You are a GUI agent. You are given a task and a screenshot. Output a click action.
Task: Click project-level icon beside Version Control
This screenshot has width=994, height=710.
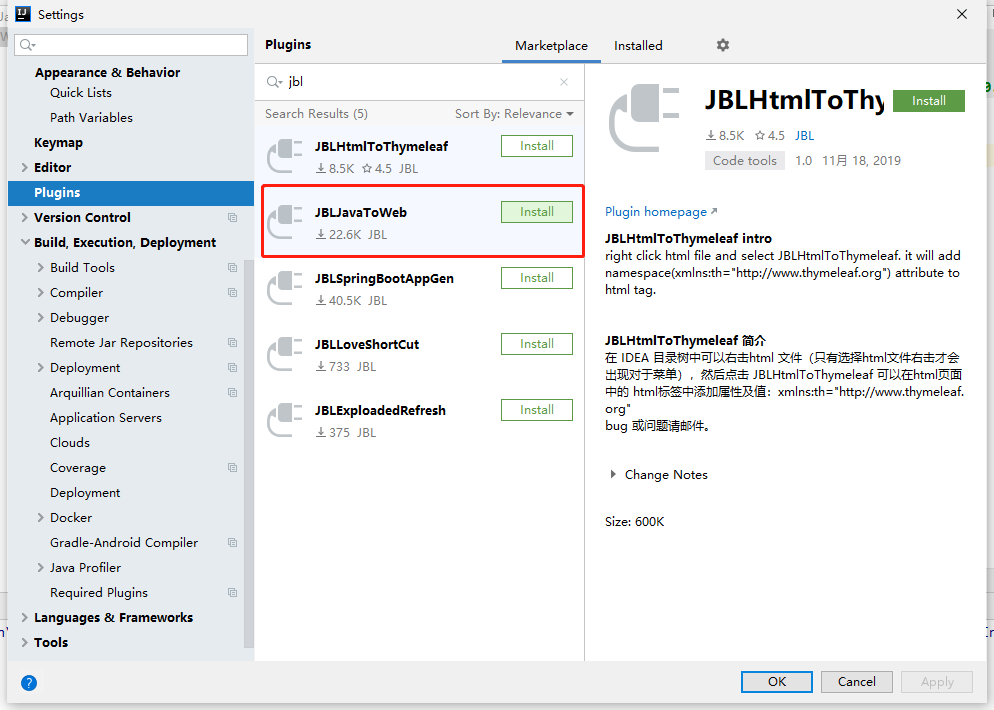coord(233,217)
